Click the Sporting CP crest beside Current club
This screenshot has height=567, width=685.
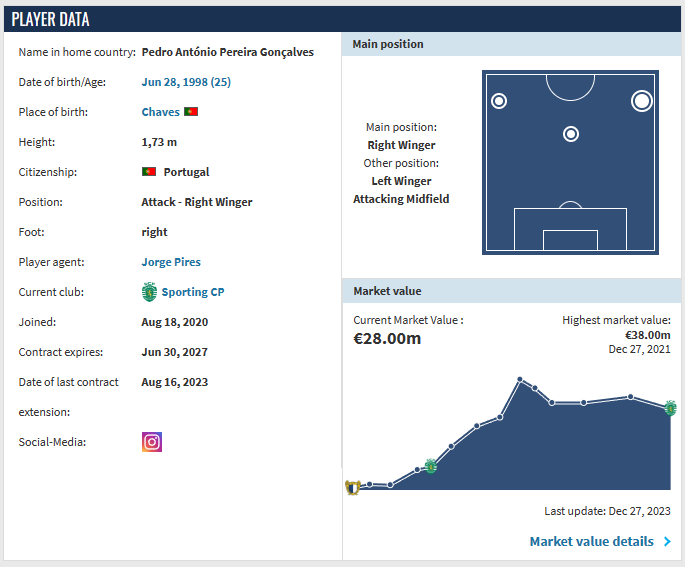150,292
